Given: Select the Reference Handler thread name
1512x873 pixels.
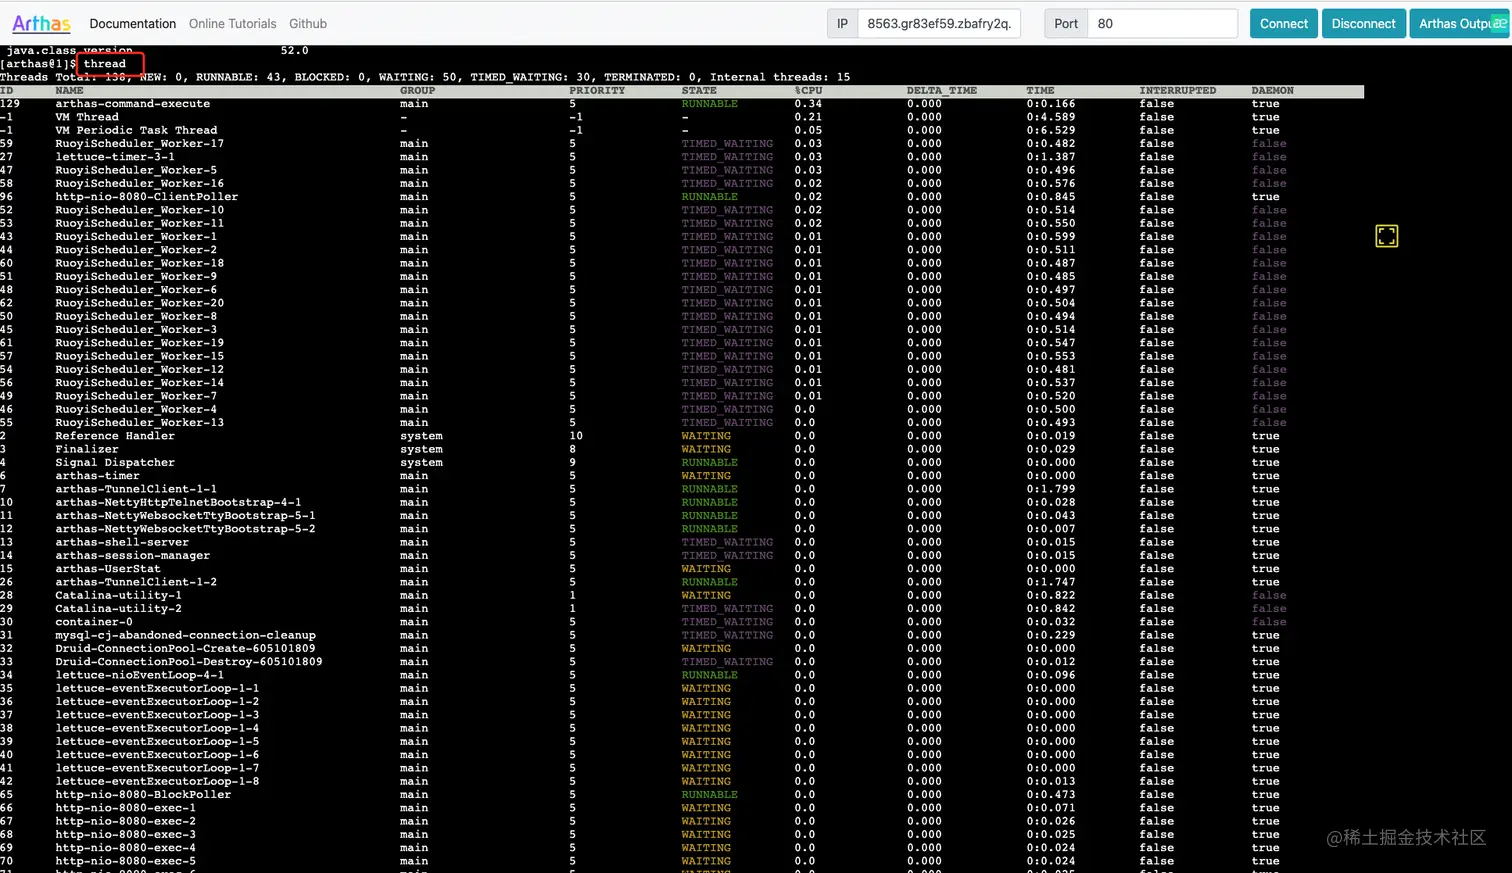Looking at the screenshot, I should 115,436.
